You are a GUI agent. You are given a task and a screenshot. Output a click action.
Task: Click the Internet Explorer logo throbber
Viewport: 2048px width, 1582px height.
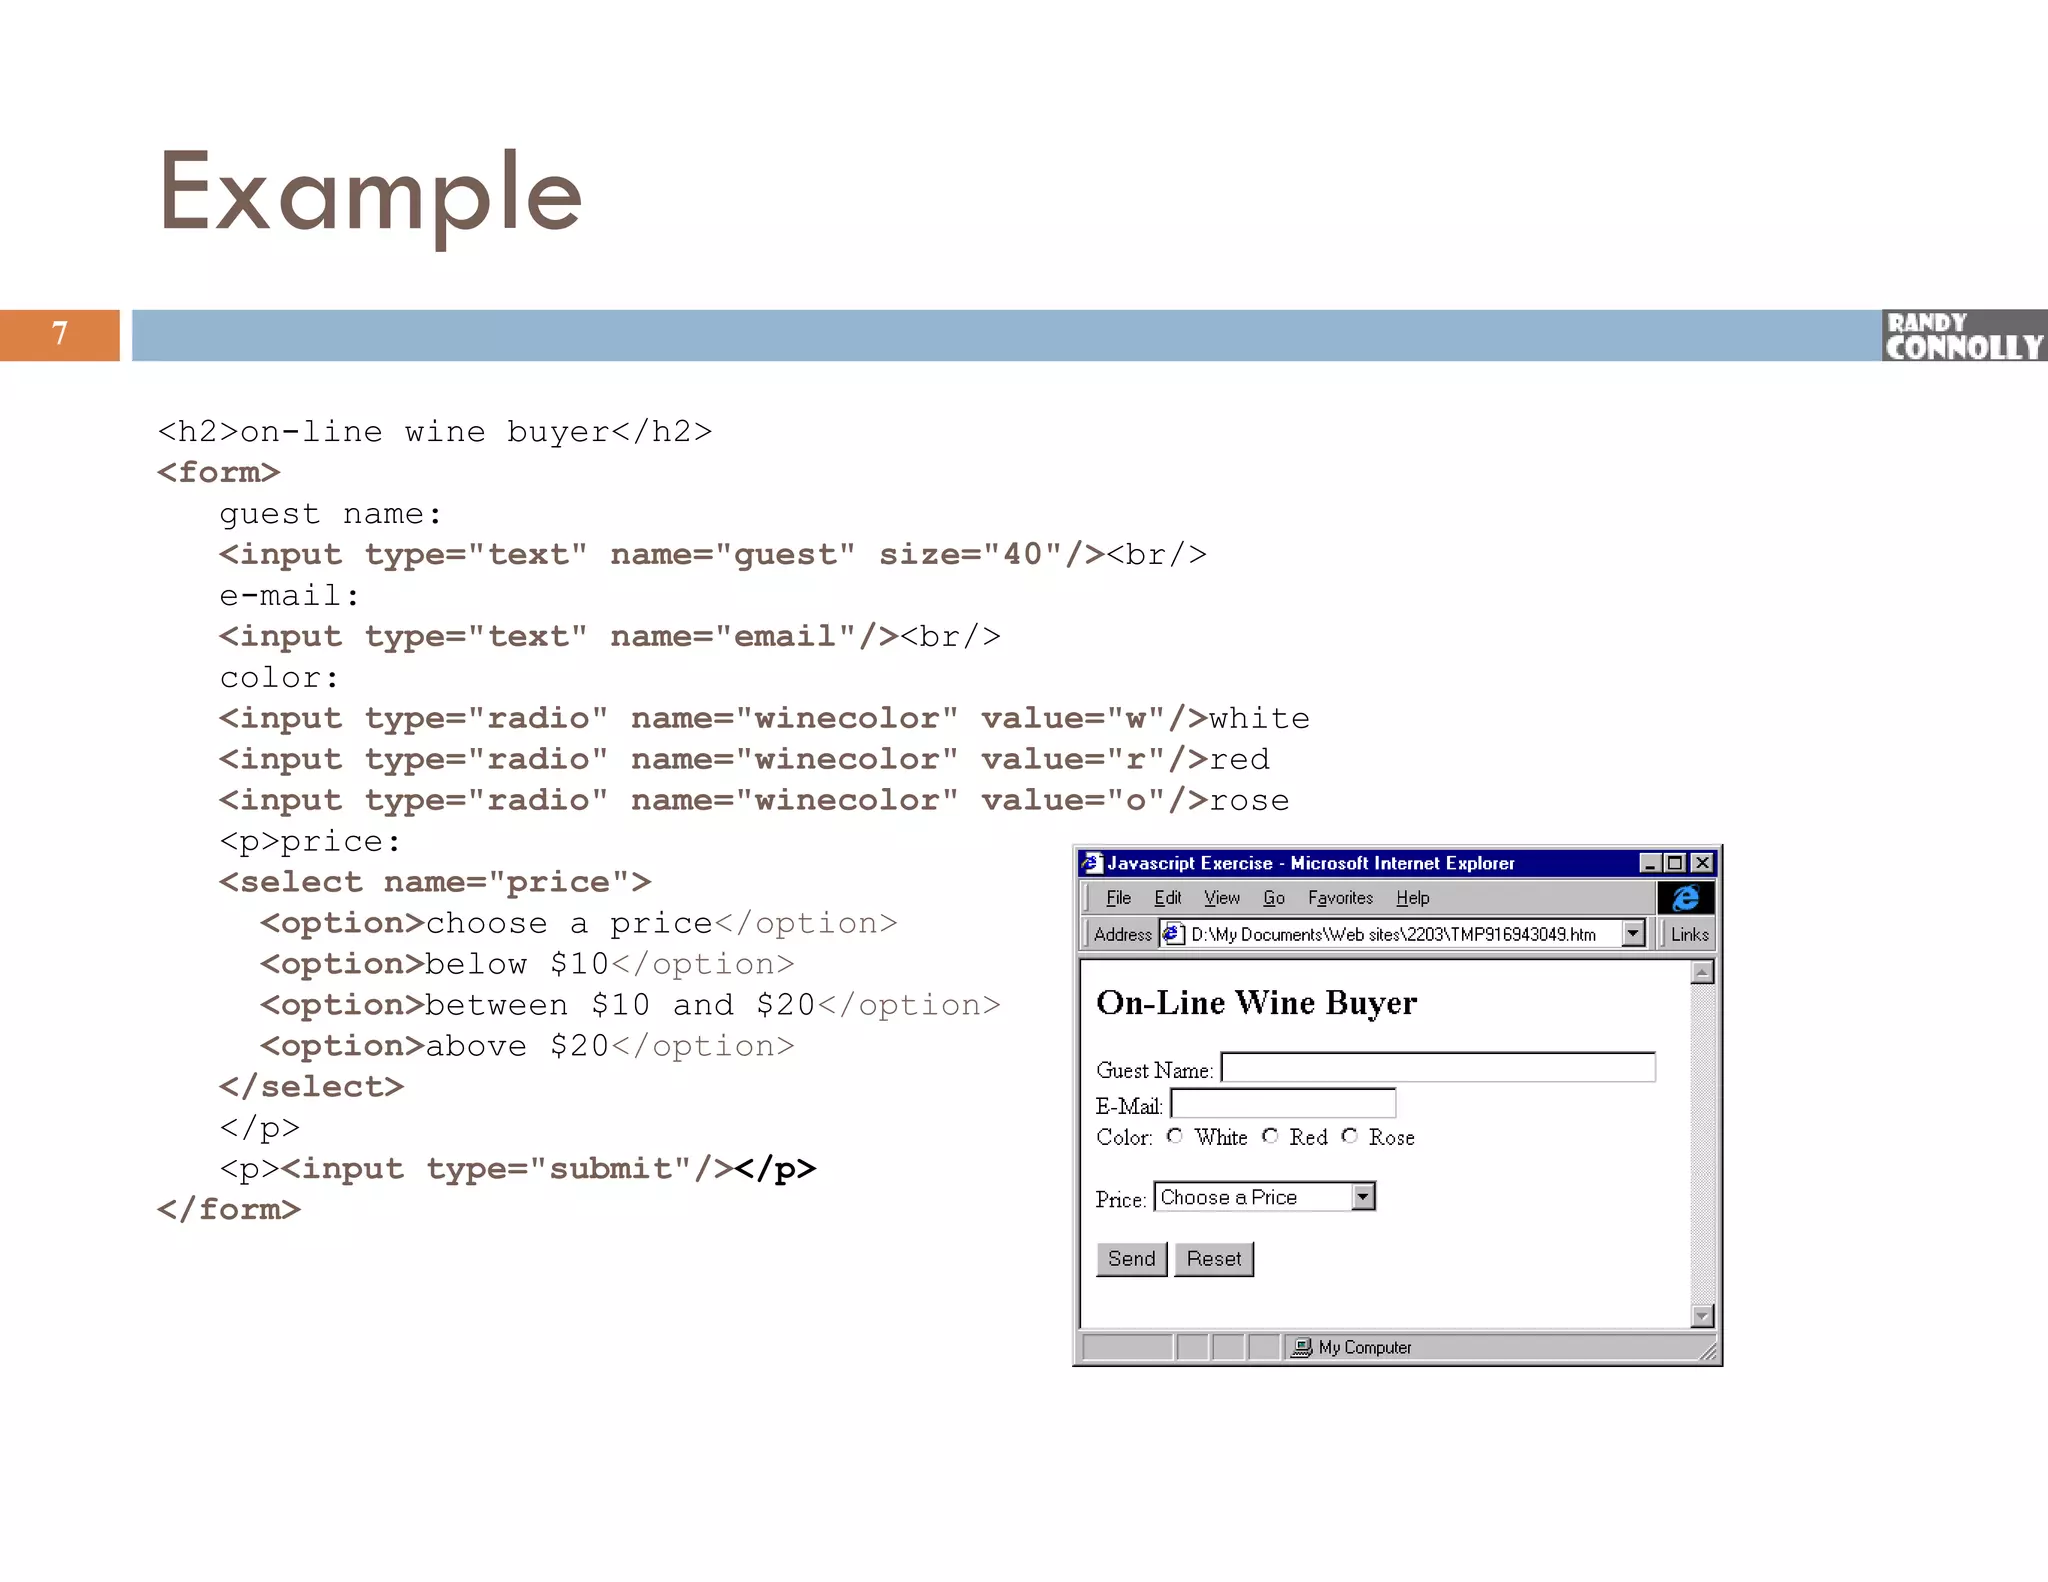[x=1685, y=897]
